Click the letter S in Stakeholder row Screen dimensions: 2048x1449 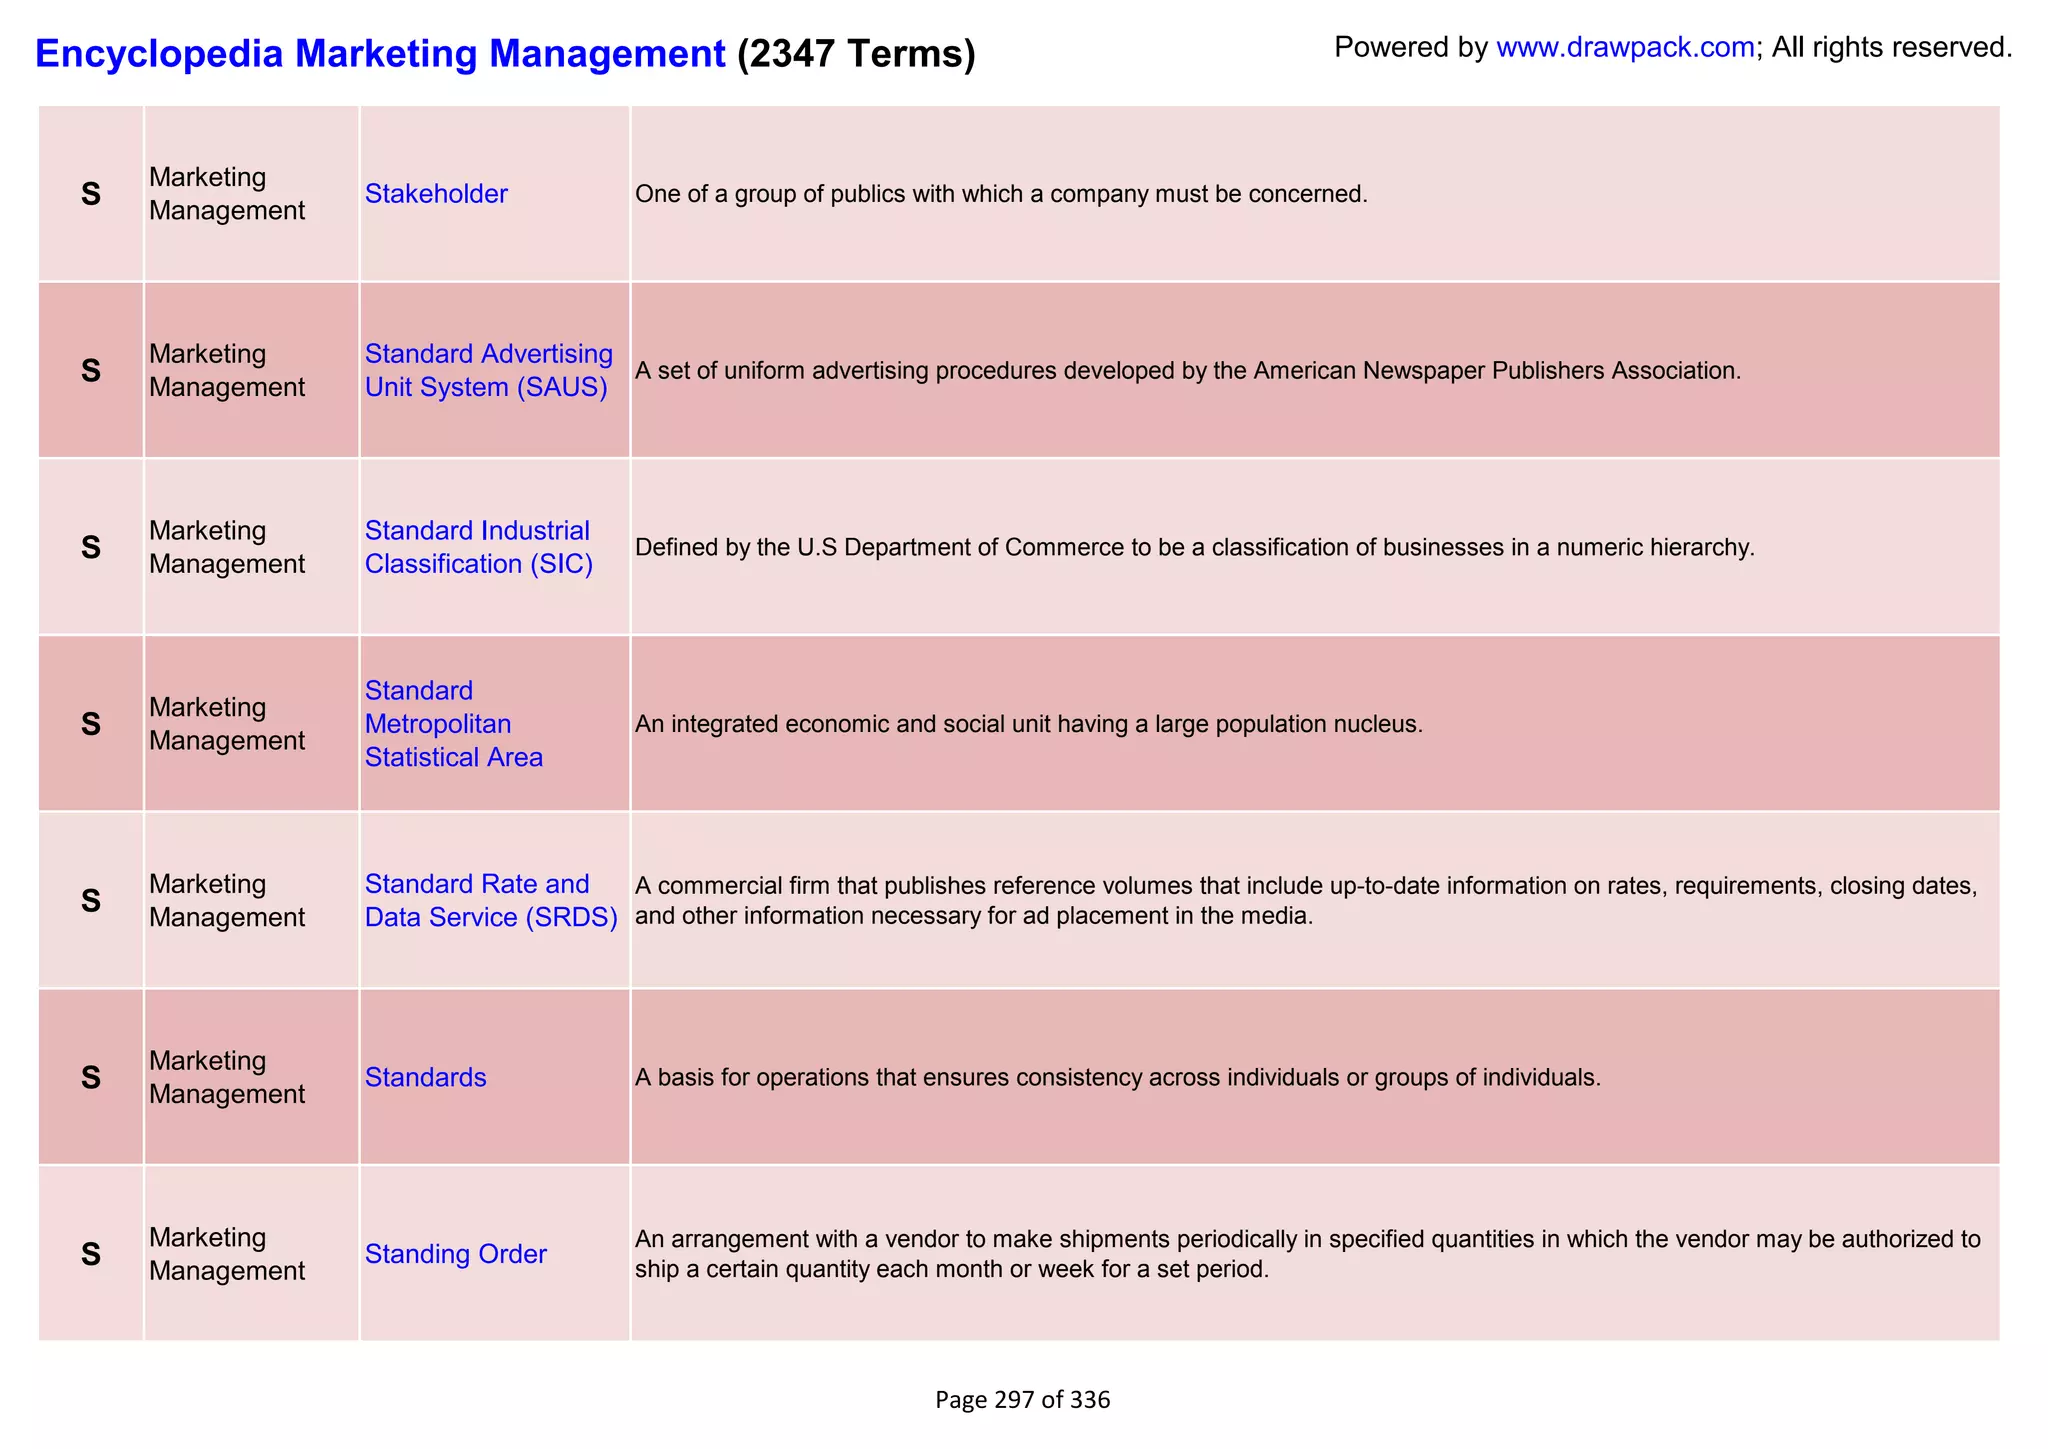coord(91,194)
